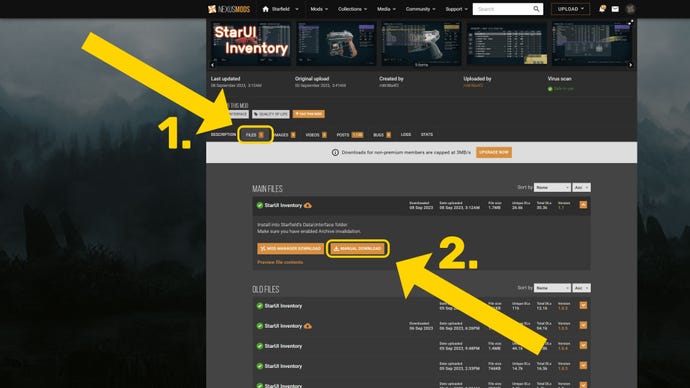The image size is (690, 388).
Task: Open the fourth gallery thumbnail with item list
Action: click(x=506, y=44)
